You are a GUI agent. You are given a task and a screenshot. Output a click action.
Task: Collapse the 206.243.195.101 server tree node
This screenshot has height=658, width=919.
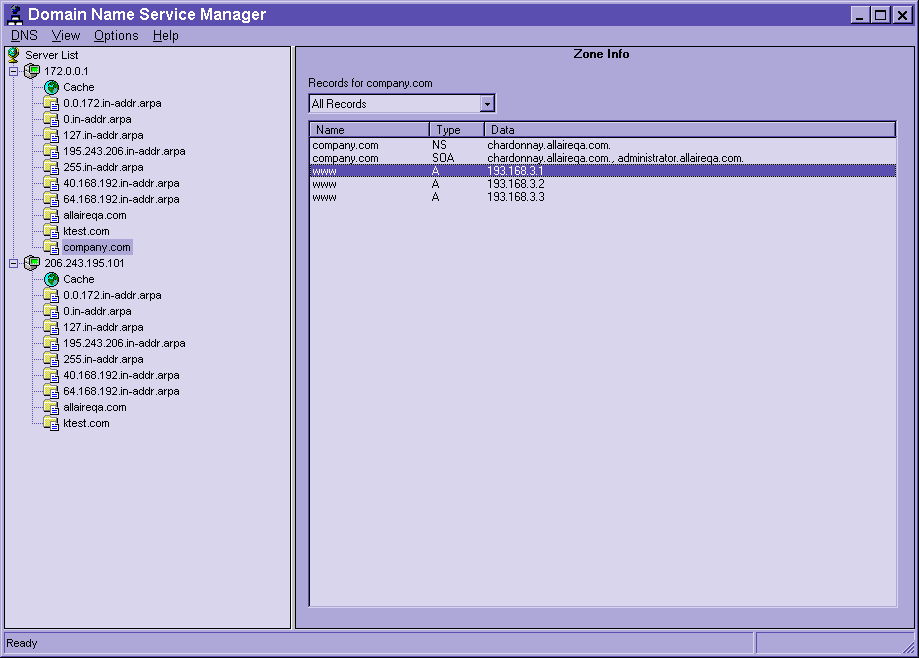13,263
